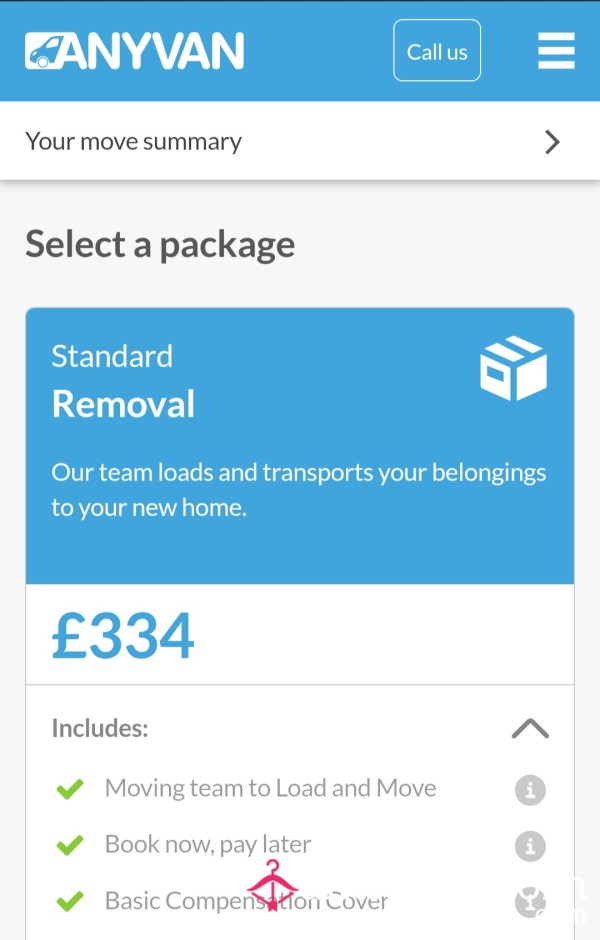600x940 pixels.
Task: Open info for Basic Compensation Cover
Action: point(530,902)
